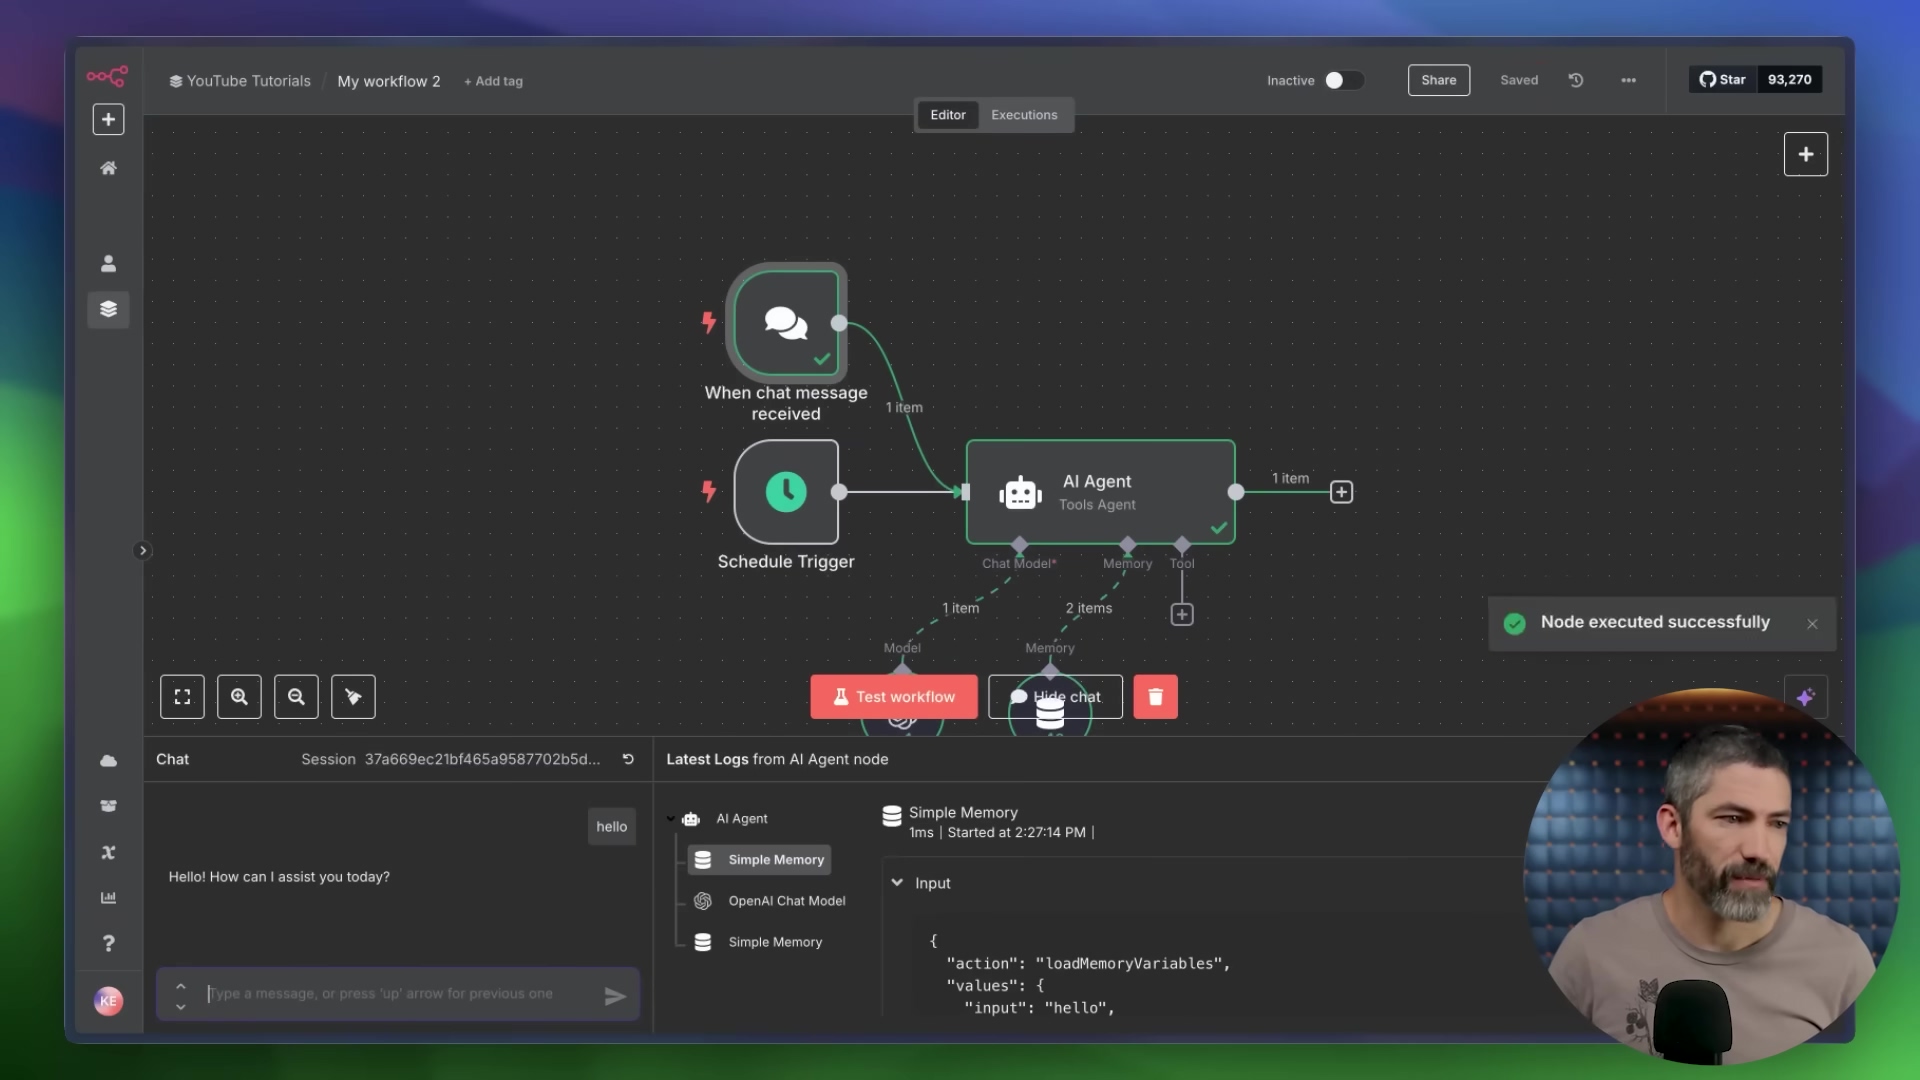Click the Zoom out button
The width and height of the screenshot is (1920, 1080).
[296, 697]
